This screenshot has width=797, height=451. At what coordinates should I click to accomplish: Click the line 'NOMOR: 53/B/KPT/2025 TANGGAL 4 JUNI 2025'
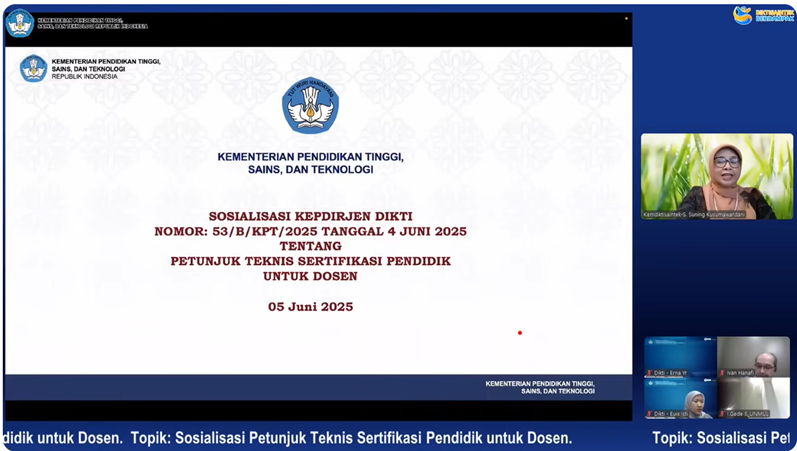tap(311, 231)
